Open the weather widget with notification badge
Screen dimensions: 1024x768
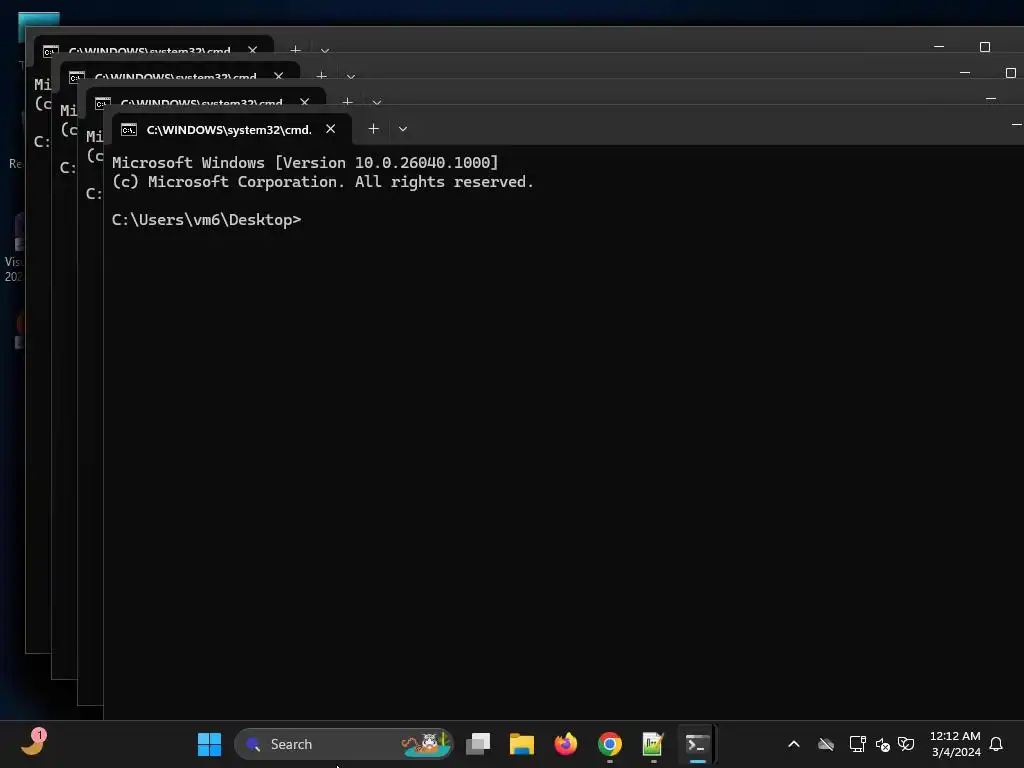[x=34, y=743]
